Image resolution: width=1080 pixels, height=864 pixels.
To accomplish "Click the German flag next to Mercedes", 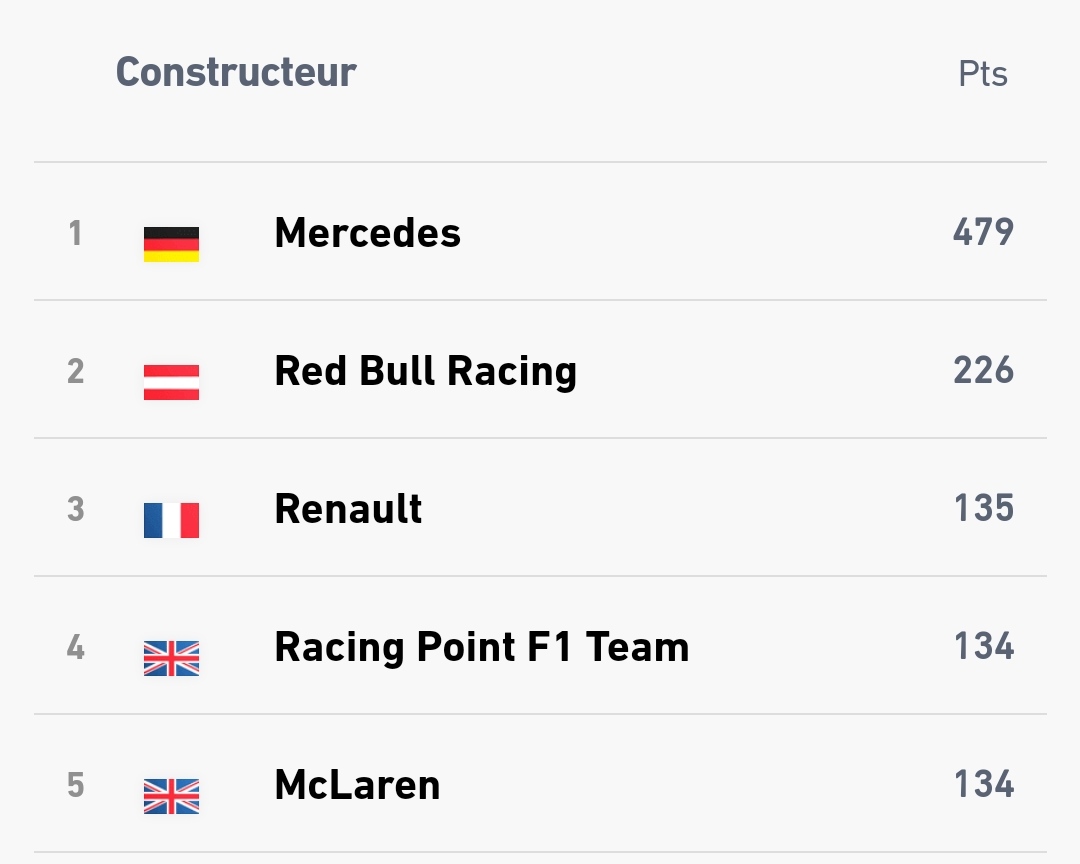I will (172, 245).
